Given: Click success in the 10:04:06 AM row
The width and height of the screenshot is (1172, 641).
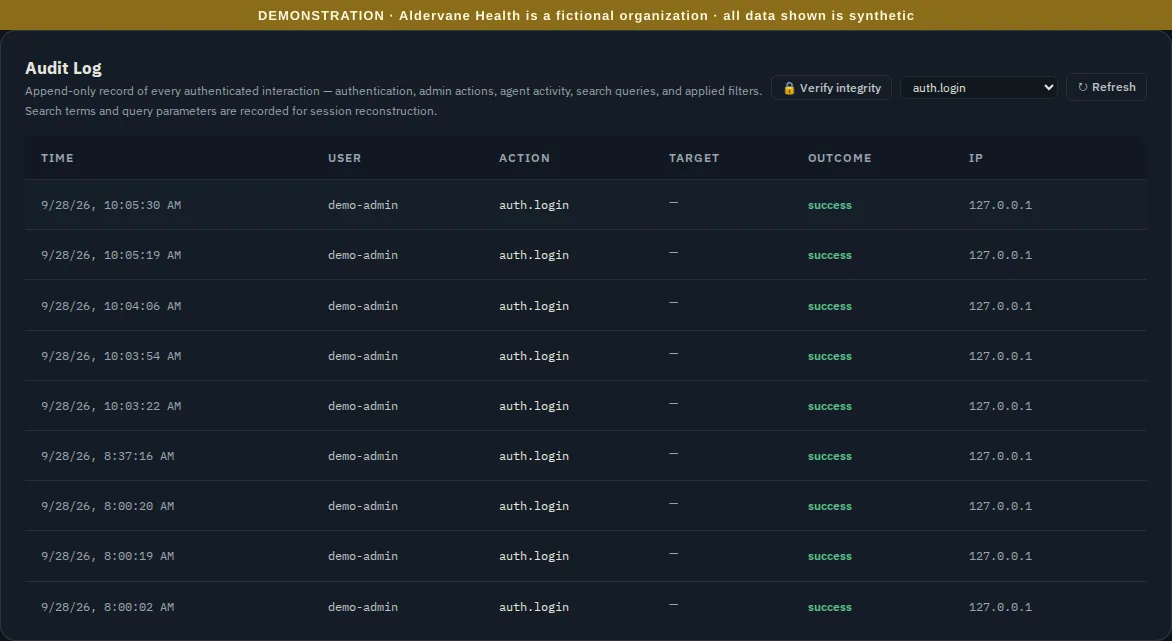Looking at the screenshot, I should 830,306.
